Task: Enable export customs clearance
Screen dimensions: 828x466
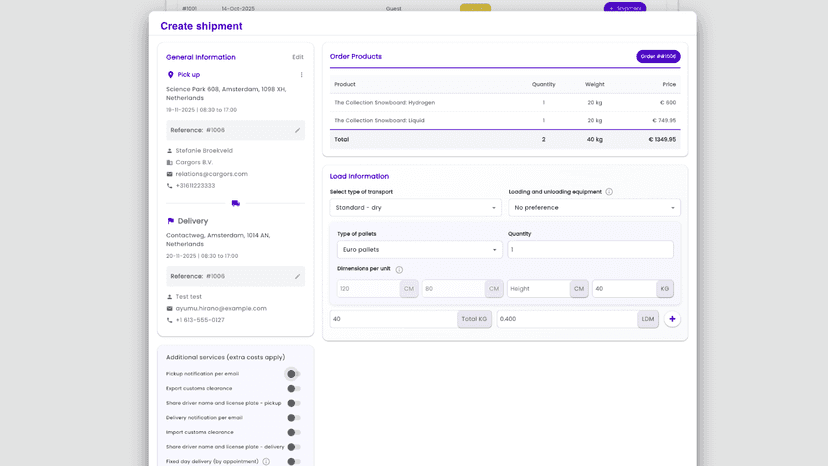Action: [293, 388]
